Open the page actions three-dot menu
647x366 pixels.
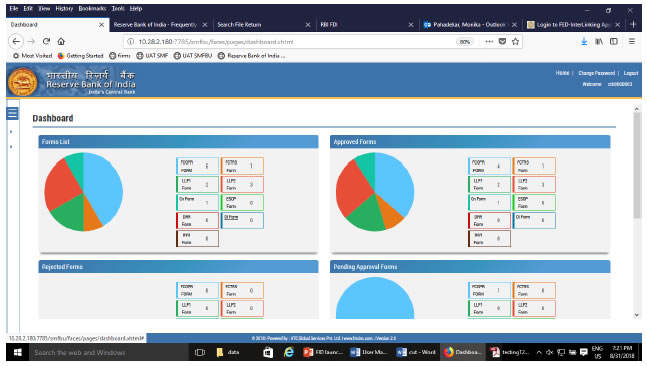[489, 41]
